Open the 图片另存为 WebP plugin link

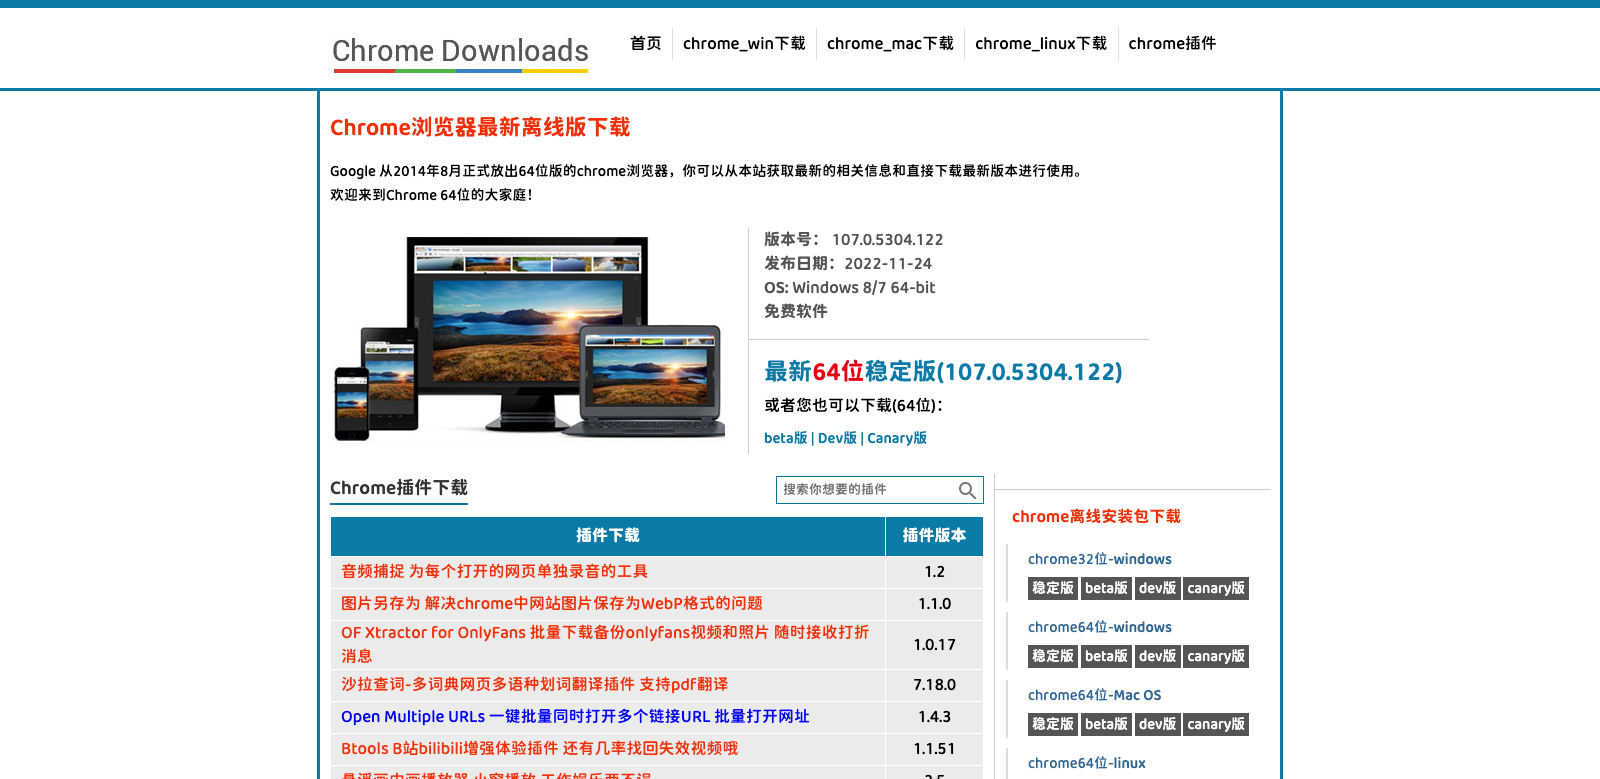point(551,604)
